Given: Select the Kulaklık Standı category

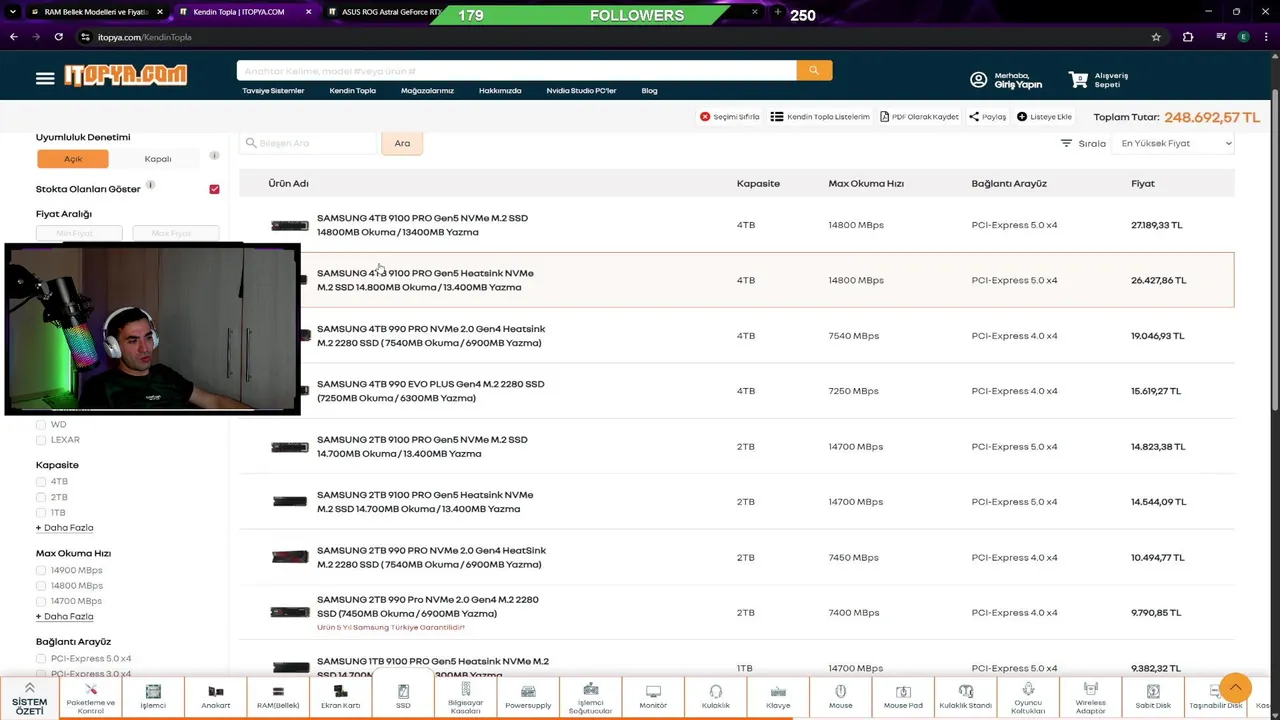Looking at the screenshot, I should click(965, 698).
